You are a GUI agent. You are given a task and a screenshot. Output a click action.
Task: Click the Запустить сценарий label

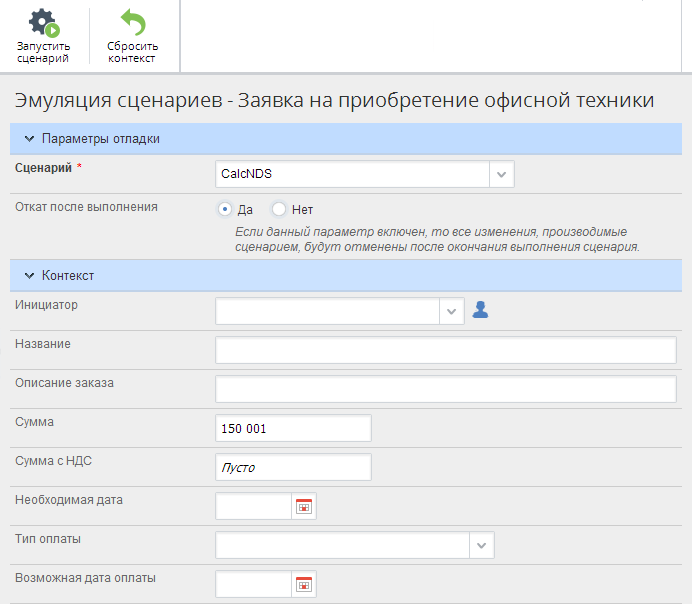point(43,52)
